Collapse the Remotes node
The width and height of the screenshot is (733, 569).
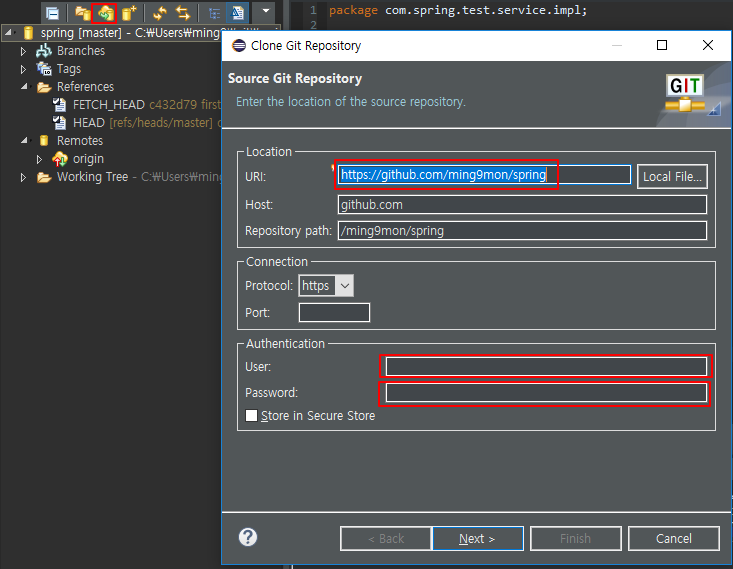(x=24, y=140)
